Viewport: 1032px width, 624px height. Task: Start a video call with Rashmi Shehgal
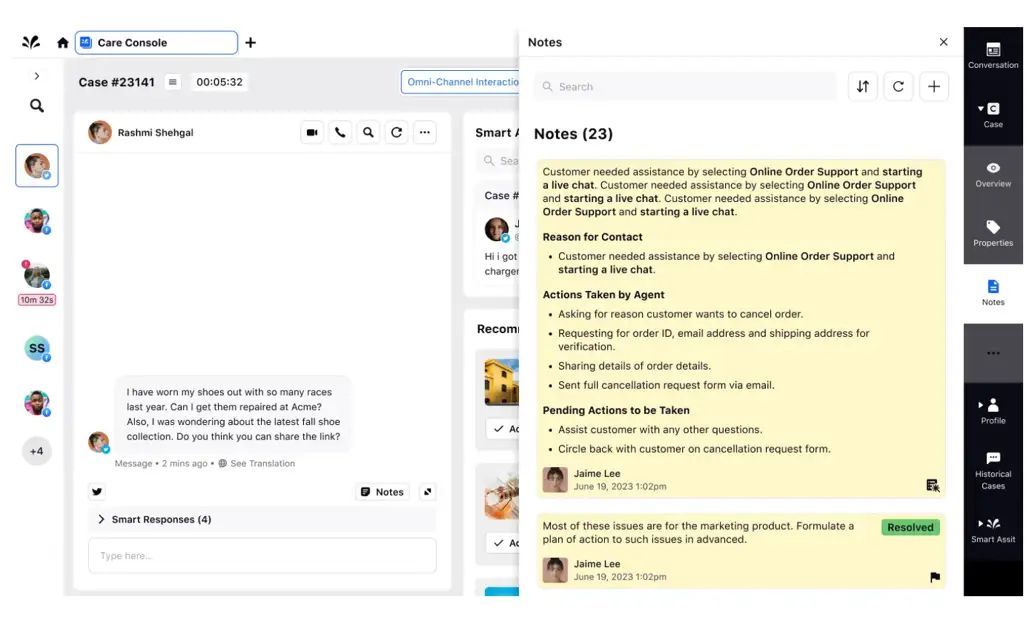tap(312, 133)
